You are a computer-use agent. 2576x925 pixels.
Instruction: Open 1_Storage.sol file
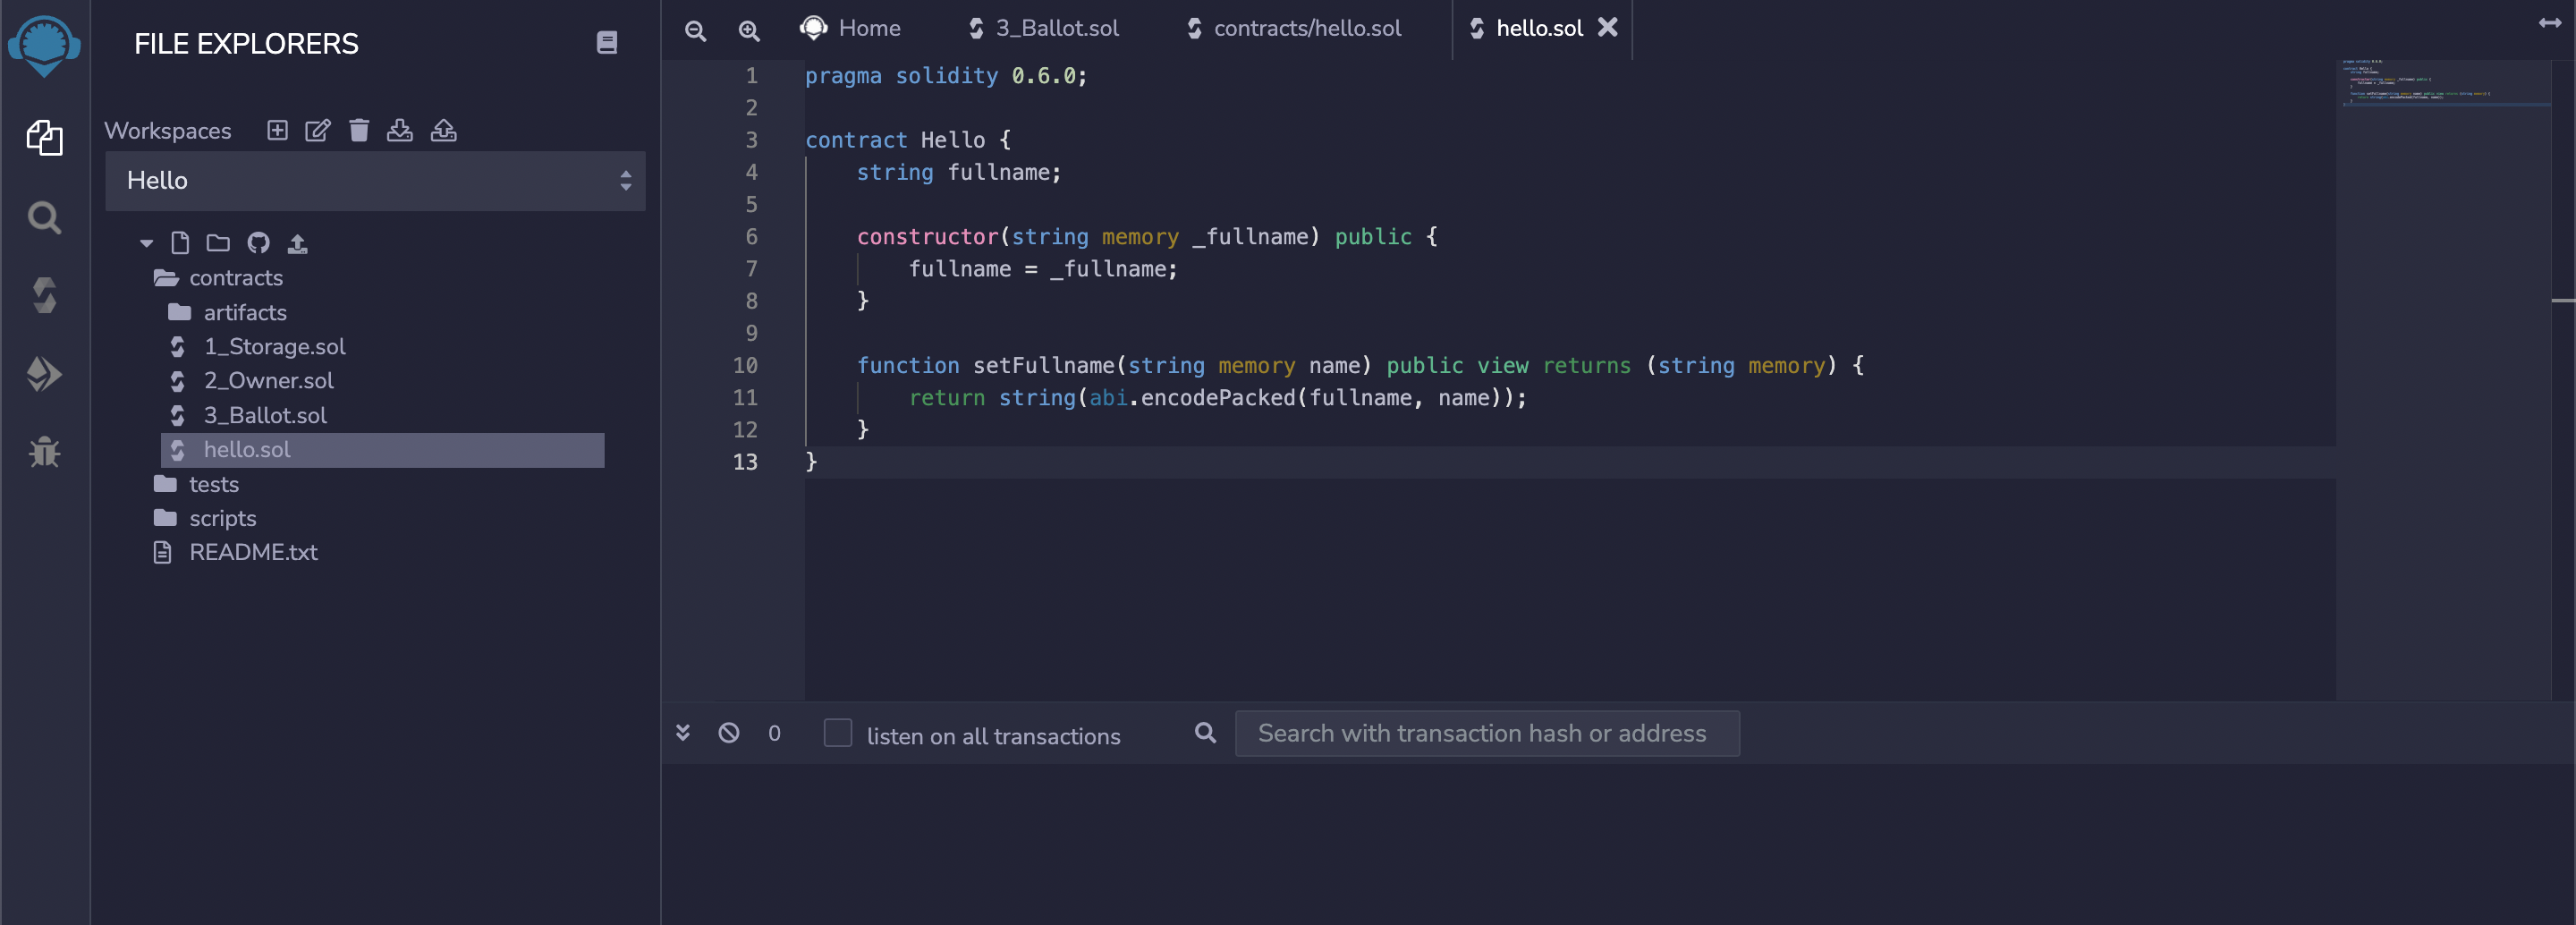274,346
